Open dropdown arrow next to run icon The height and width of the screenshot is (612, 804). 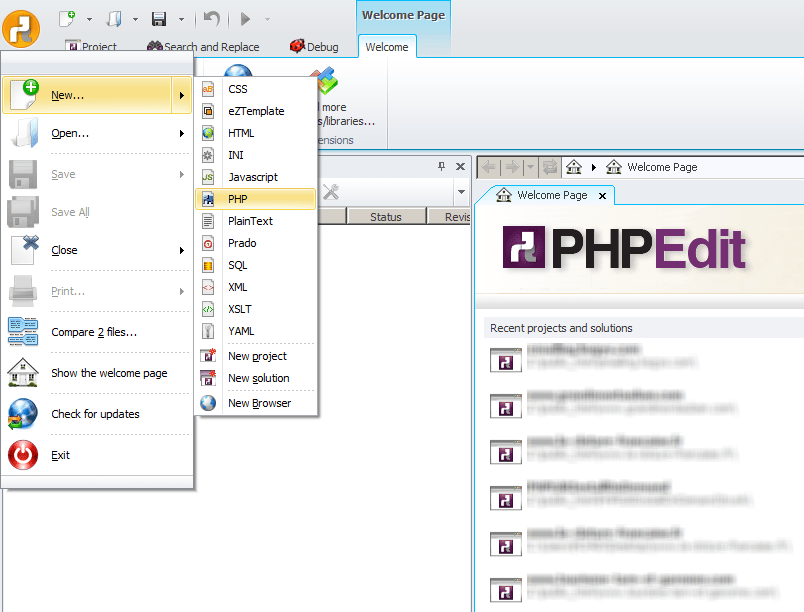coord(267,19)
